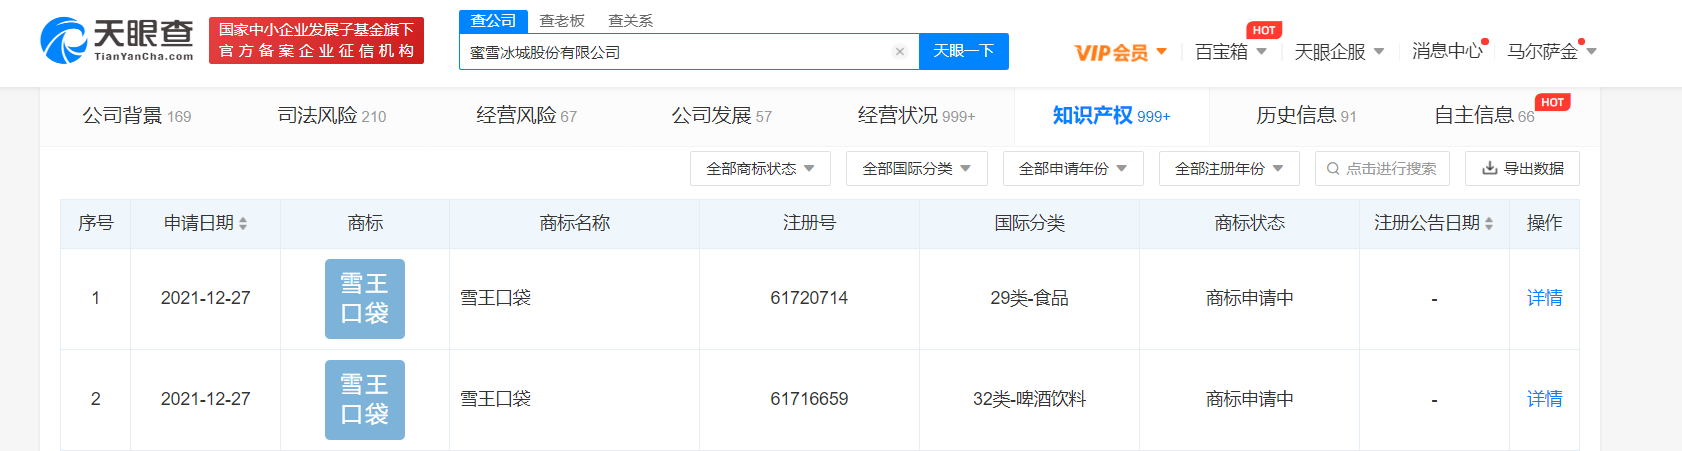
Task: Sort by 申请日期 arrows
Action: point(243,224)
